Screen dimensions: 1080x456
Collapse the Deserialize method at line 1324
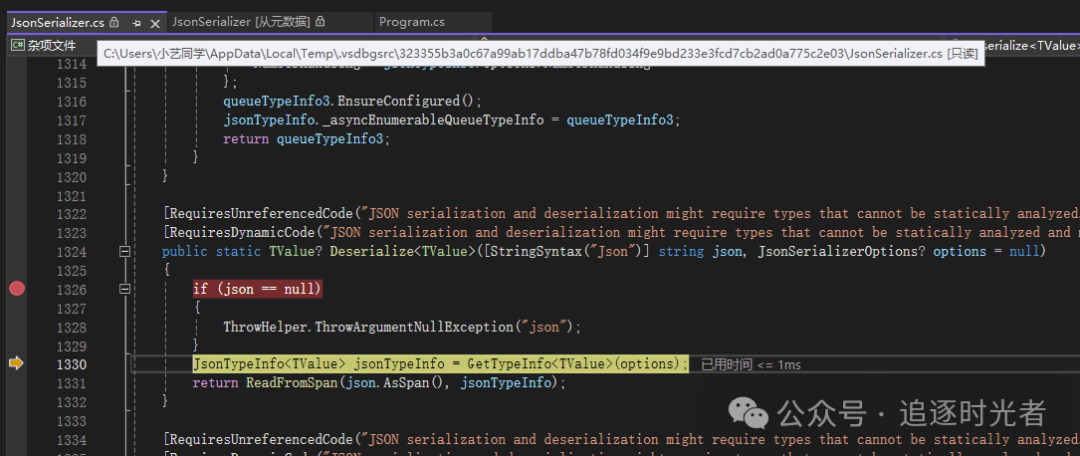click(x=125, y=252)
